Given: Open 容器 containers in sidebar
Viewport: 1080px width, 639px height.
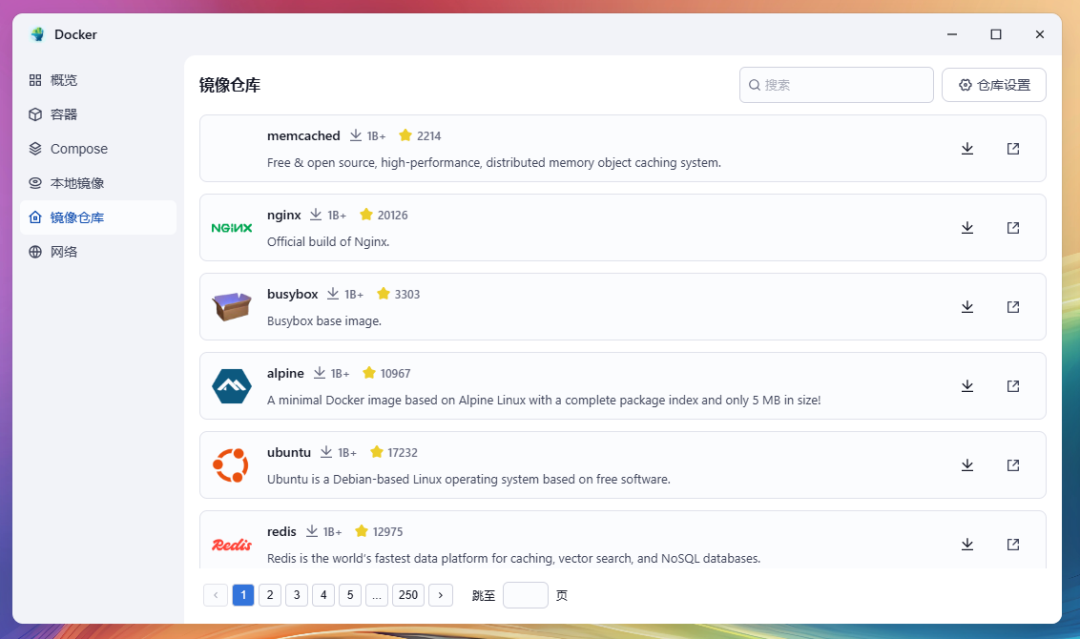Looking at the screenshot, I should pyautogui.click(x=98, y=114).
